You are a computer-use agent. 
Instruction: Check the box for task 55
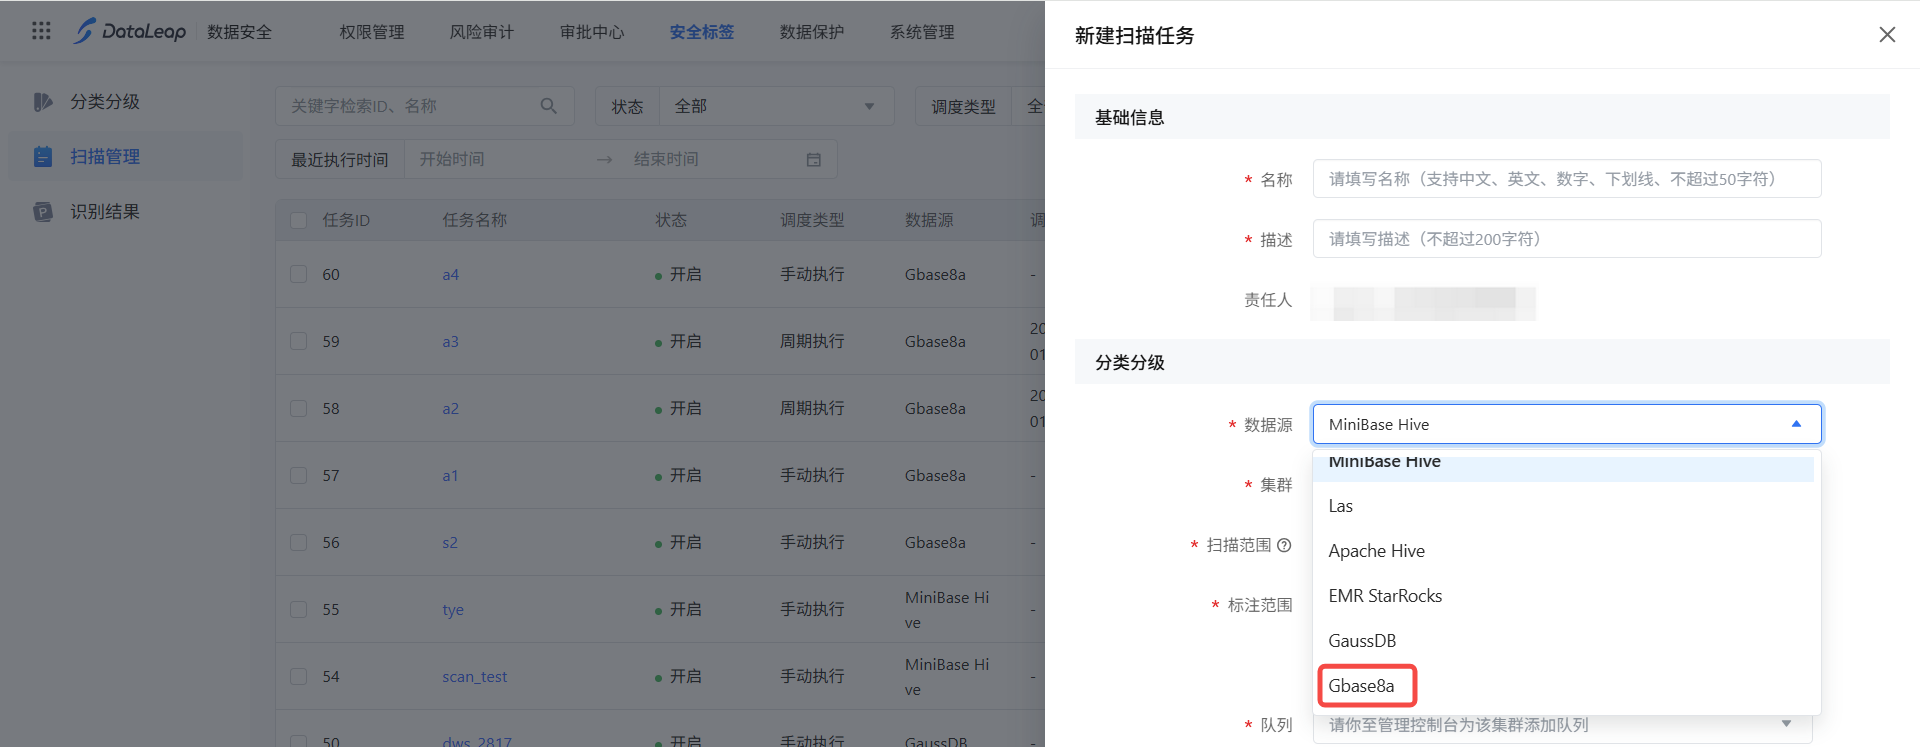[299, 609]
